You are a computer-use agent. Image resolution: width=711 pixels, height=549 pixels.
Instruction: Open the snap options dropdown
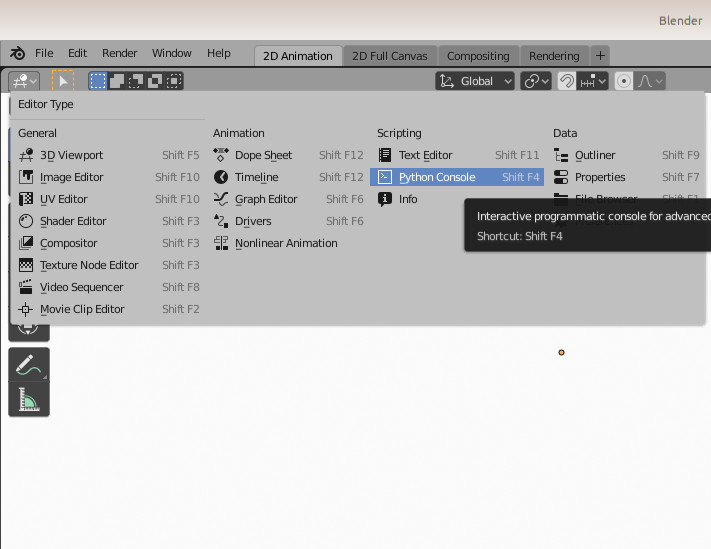coord(593,82)
